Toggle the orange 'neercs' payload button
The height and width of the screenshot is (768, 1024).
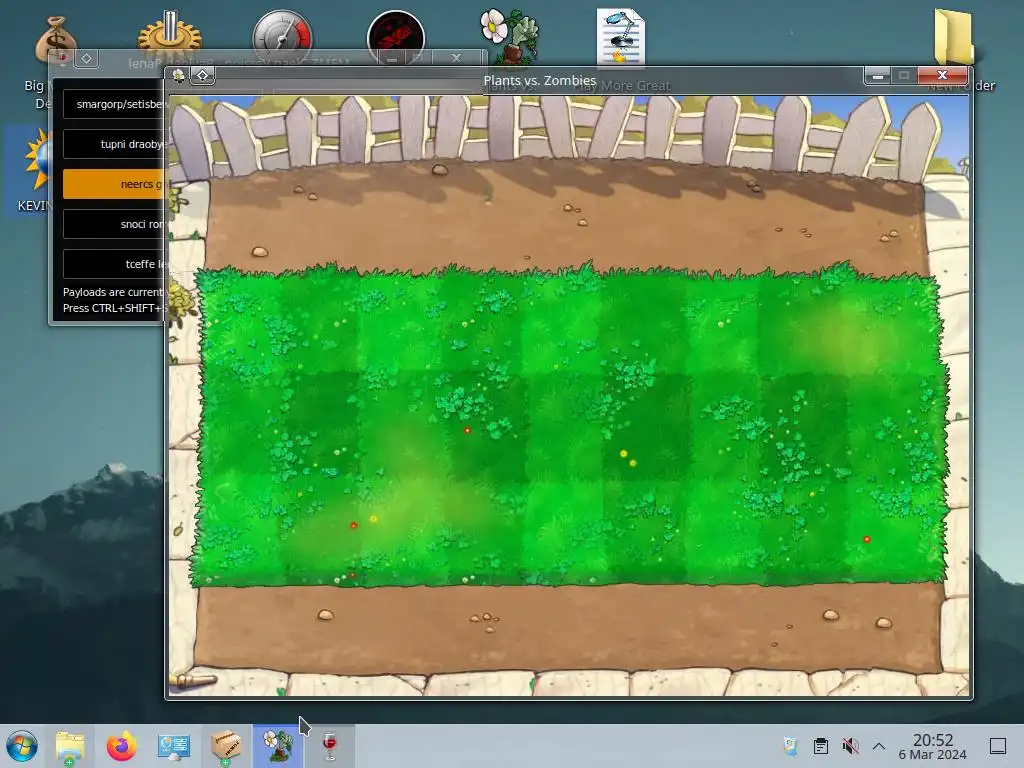tap(115, 184)
